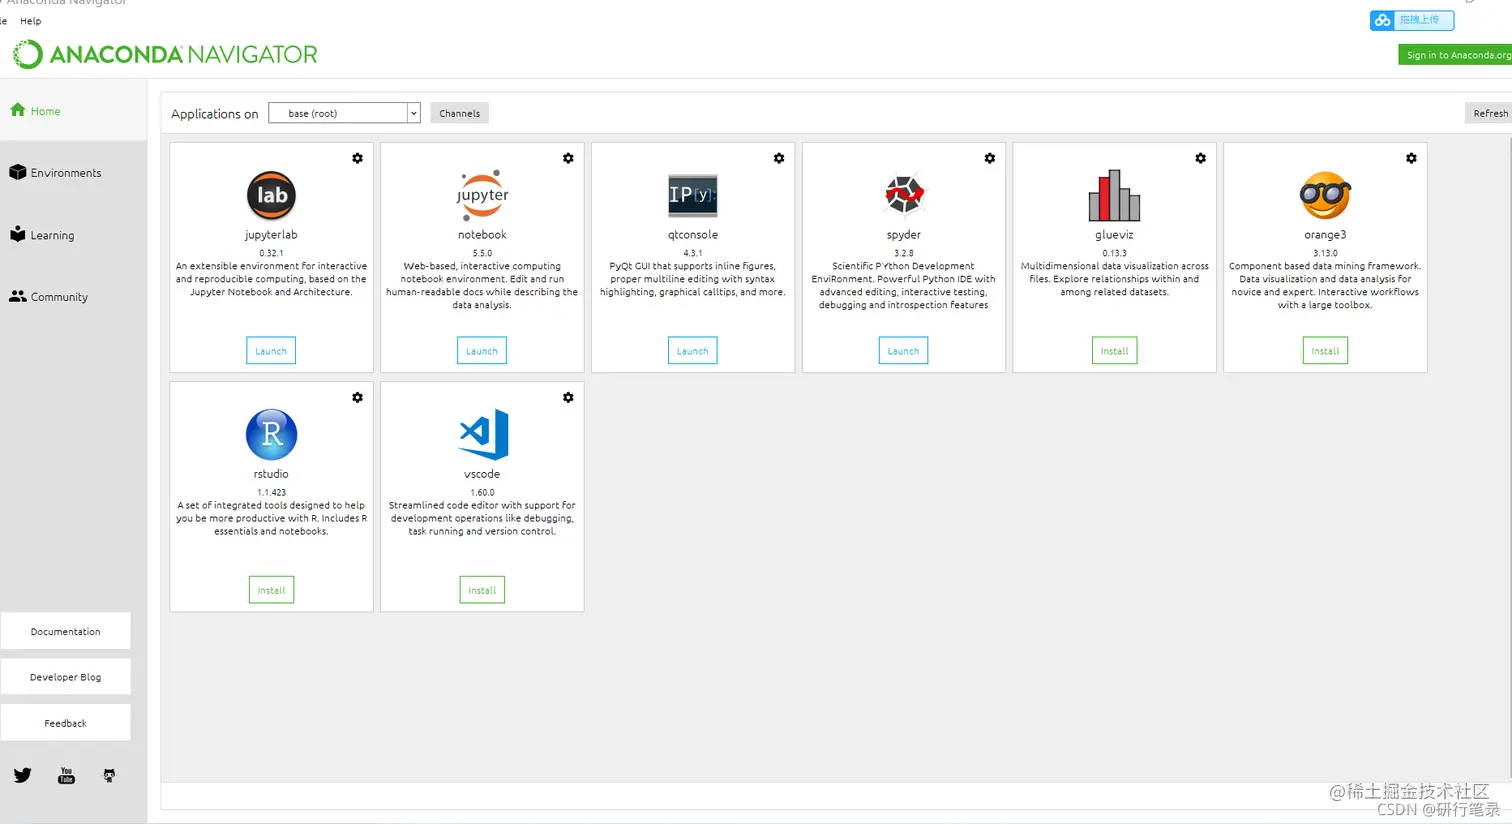Image resolution: width=1512 pixels, height=824 pixels.
Task: Open the rstudio card settings gear
Action: 357,397
